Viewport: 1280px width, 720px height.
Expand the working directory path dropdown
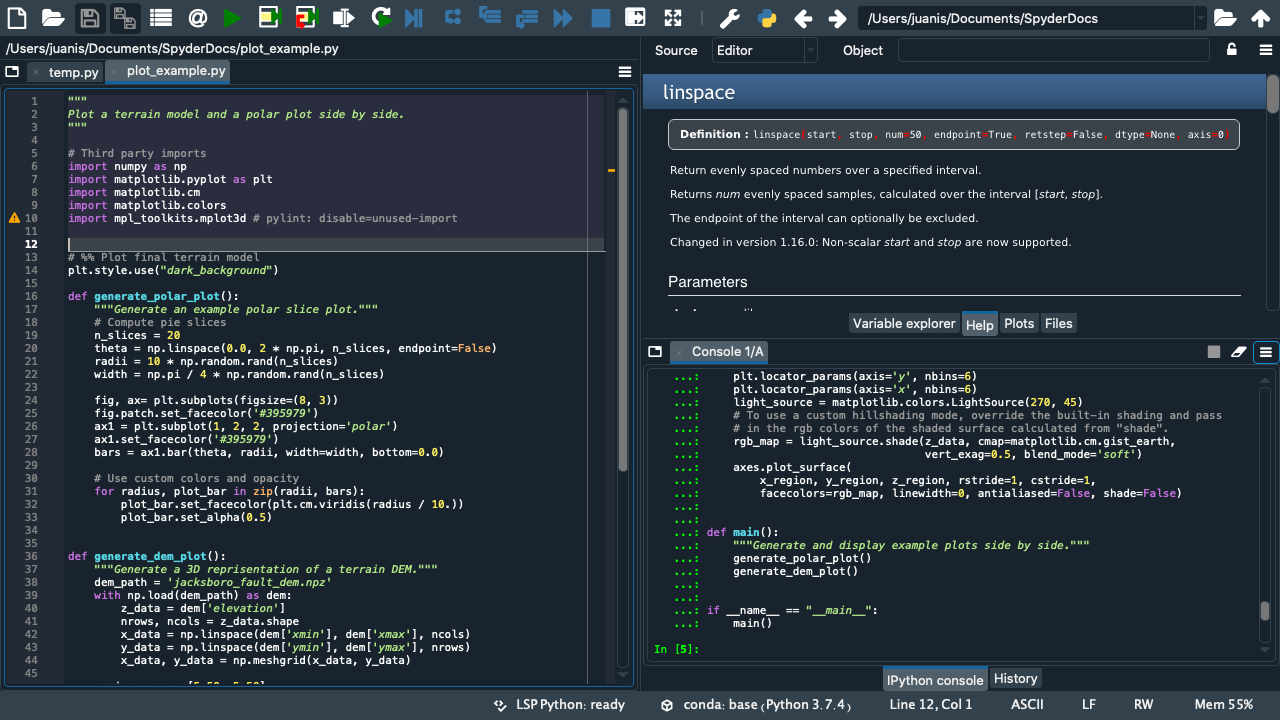(x=1200, y=18)
